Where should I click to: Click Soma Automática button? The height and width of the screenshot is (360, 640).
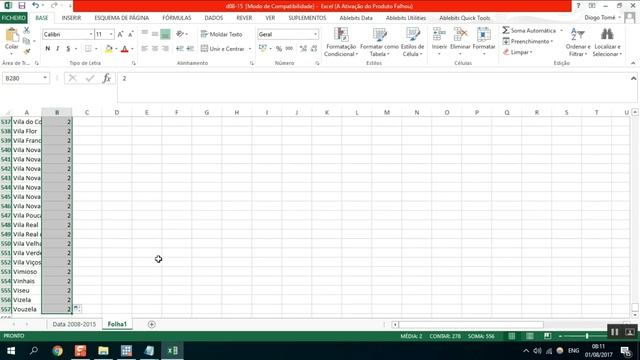pyautogui.click(x=529, y=31)
